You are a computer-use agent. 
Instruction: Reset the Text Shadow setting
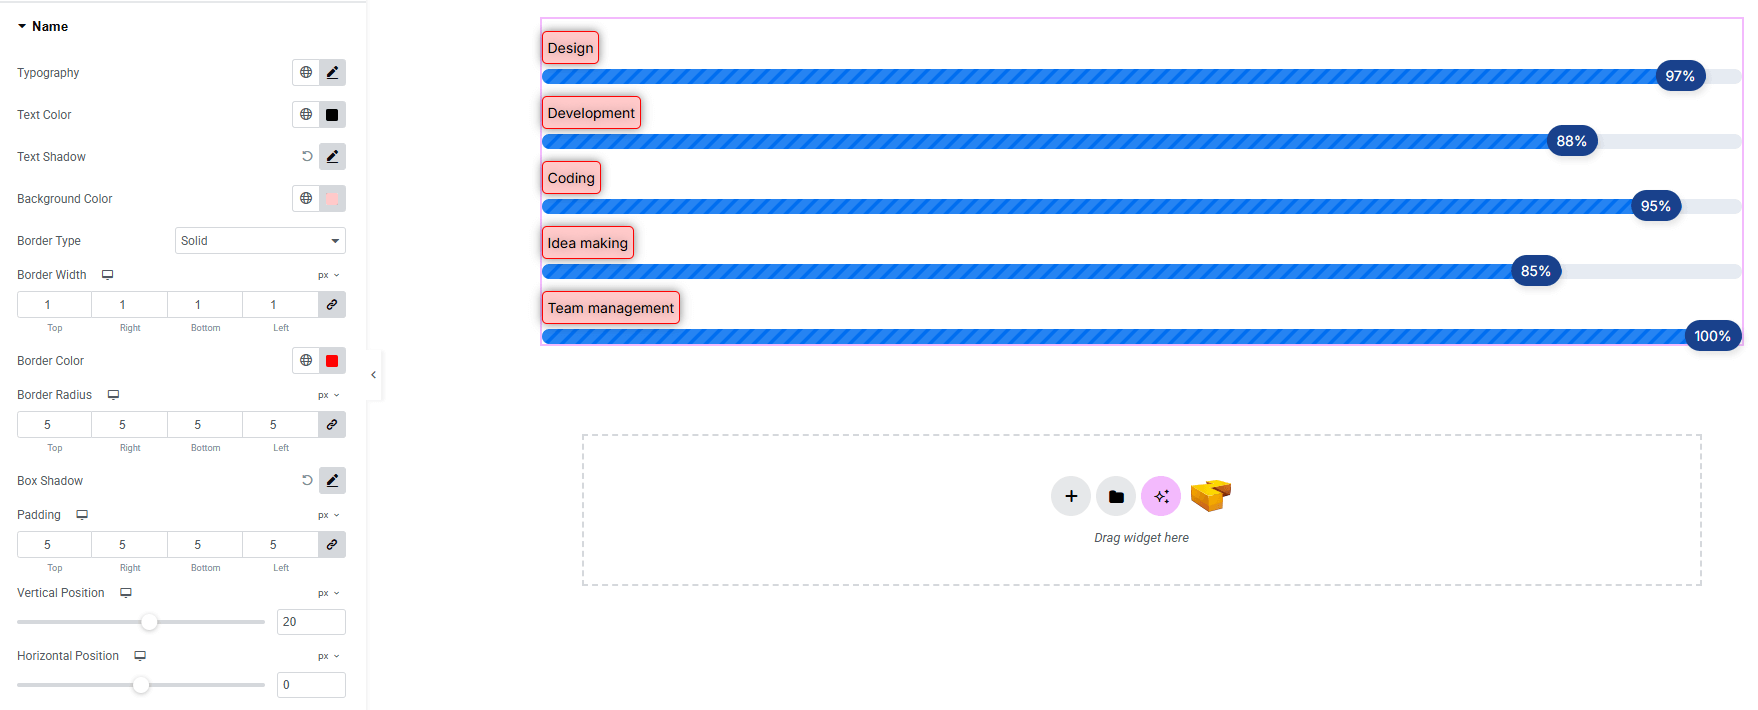[307, 156]
